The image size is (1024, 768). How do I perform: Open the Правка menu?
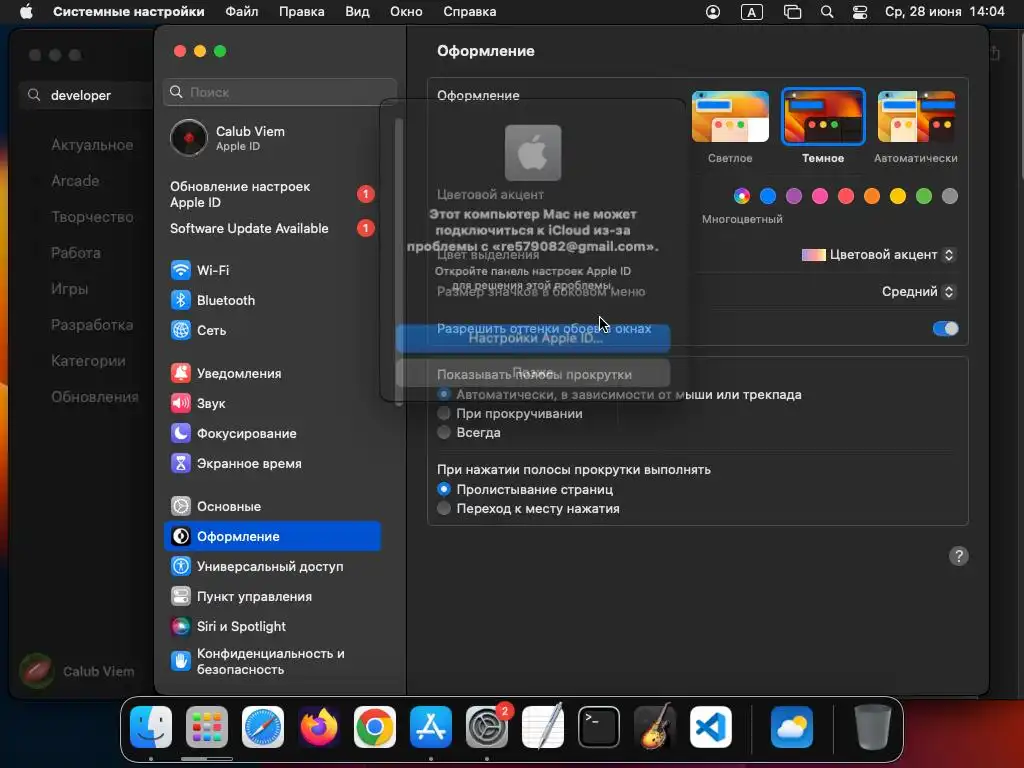point(302,12)
